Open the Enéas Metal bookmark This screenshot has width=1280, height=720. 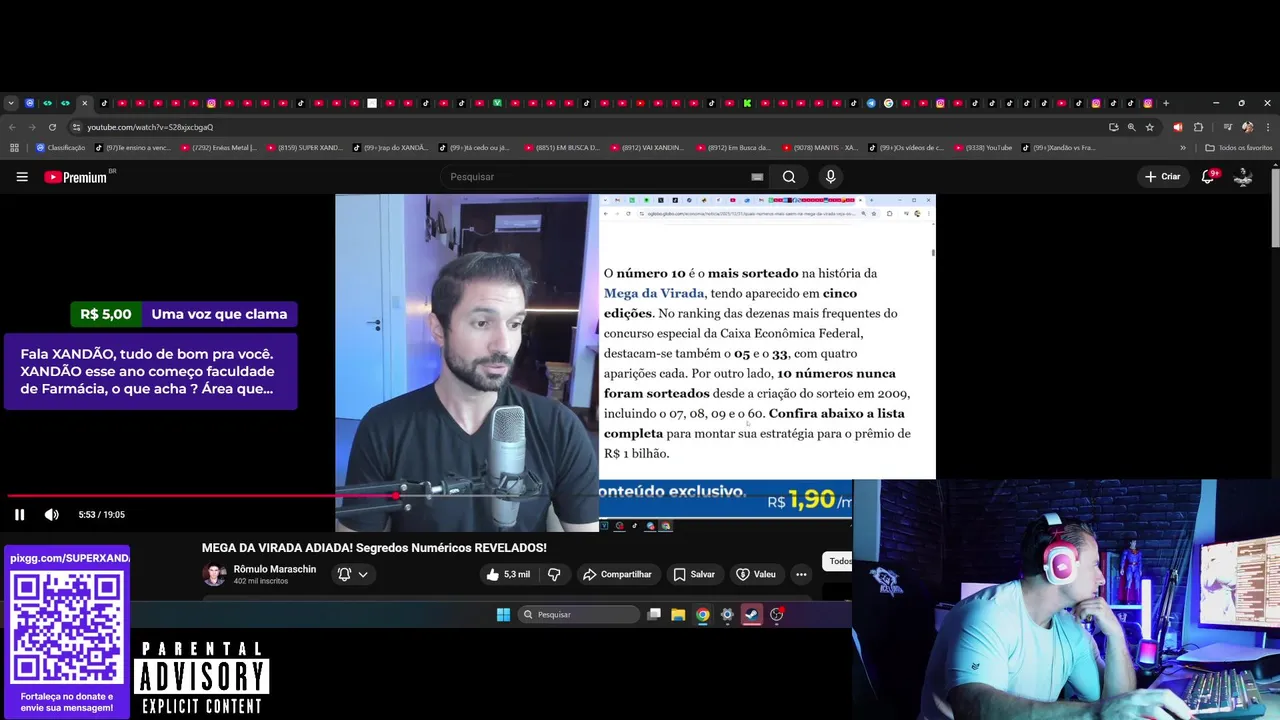[218, 148]
